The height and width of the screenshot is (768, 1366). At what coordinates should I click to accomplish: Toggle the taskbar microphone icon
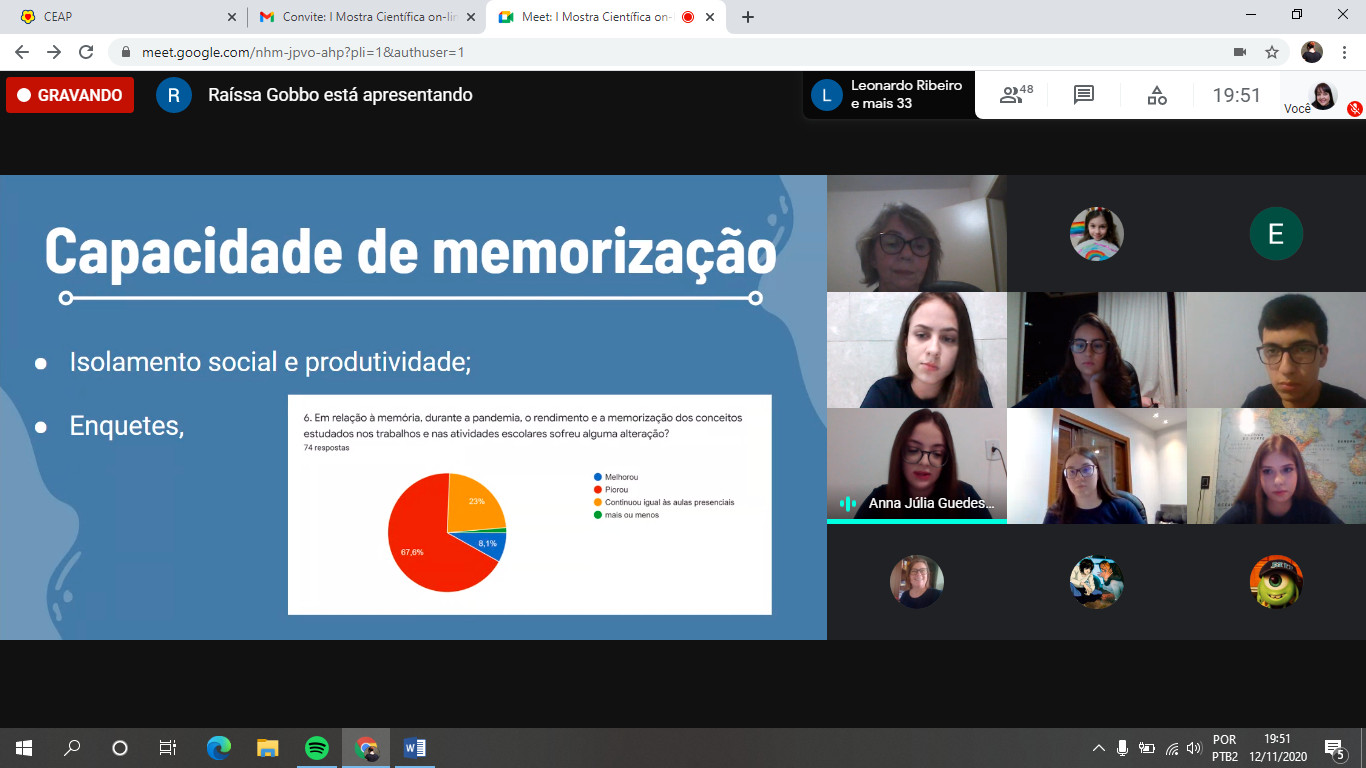coord(1122,748)
